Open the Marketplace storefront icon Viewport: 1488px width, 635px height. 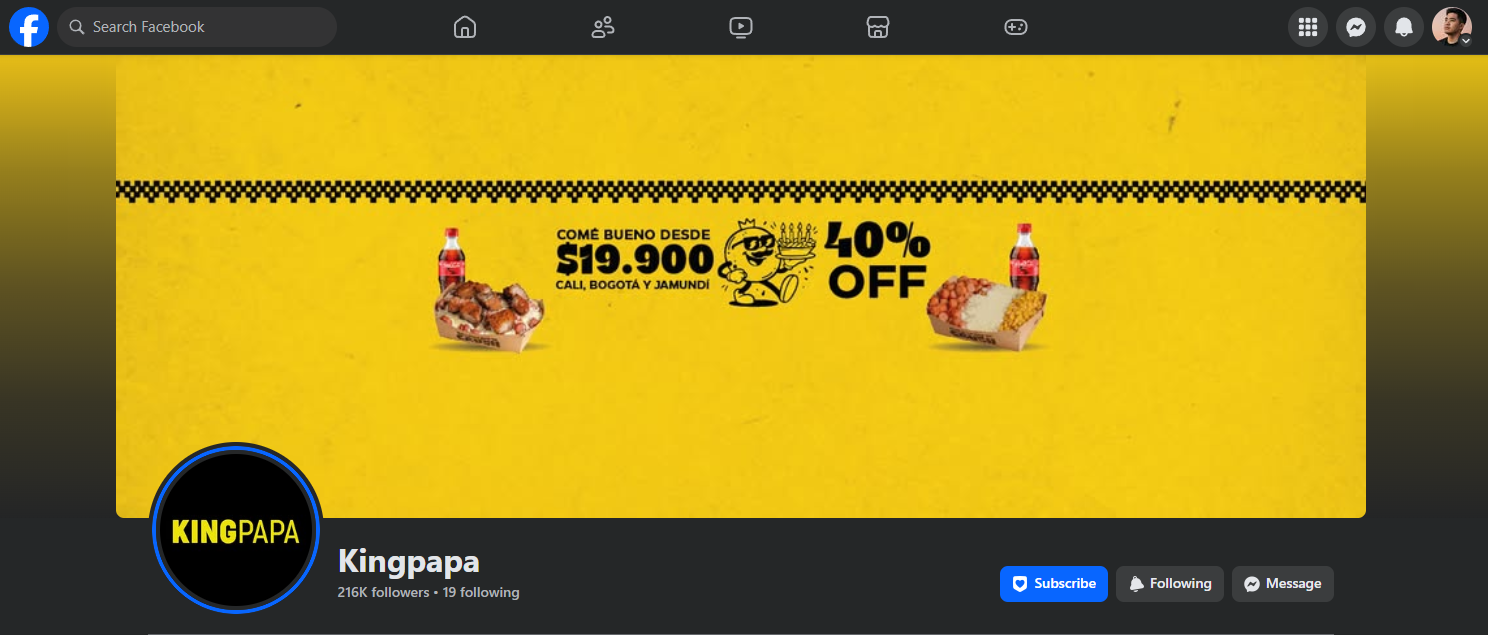click(x=878, y=27)
